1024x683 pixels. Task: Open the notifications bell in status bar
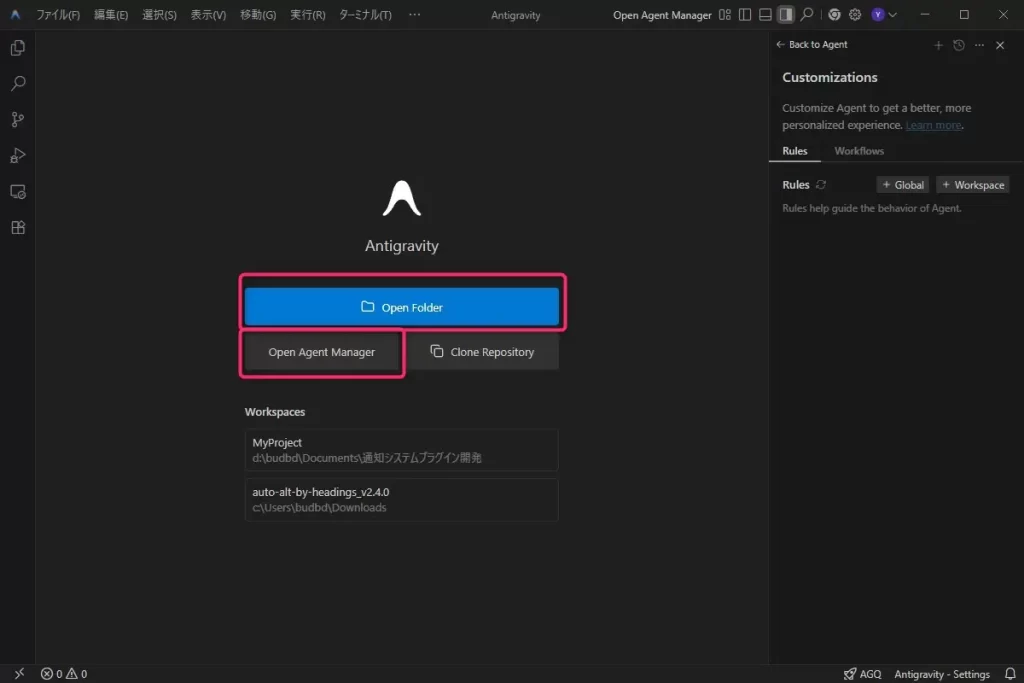(x=1010, y=673)
